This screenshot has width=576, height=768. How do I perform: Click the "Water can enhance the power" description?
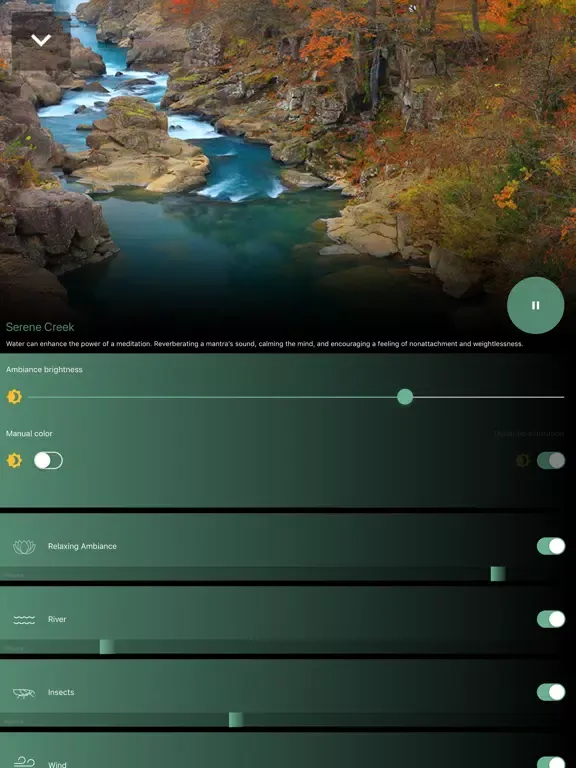pos(264,344)
